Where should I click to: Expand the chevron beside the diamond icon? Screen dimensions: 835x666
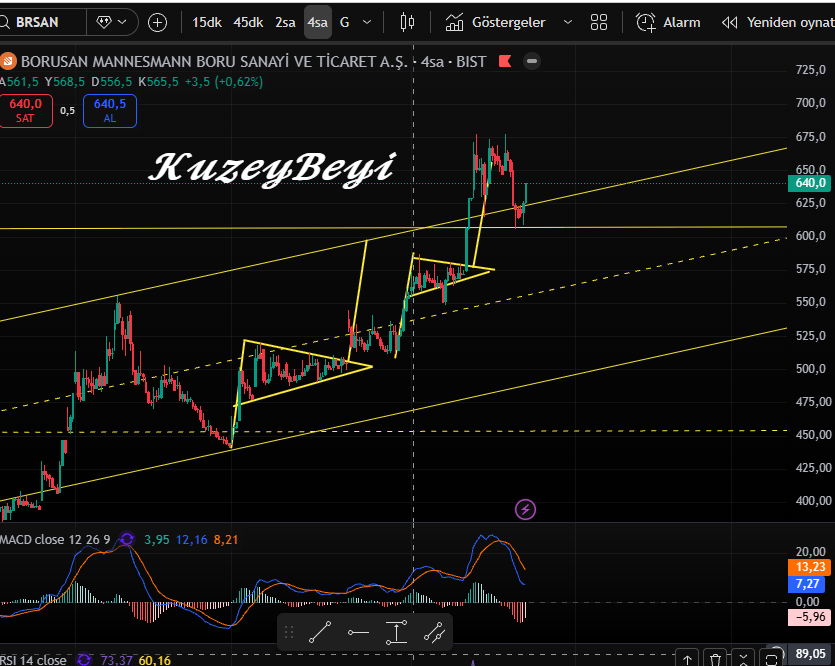tap(122, 22)
